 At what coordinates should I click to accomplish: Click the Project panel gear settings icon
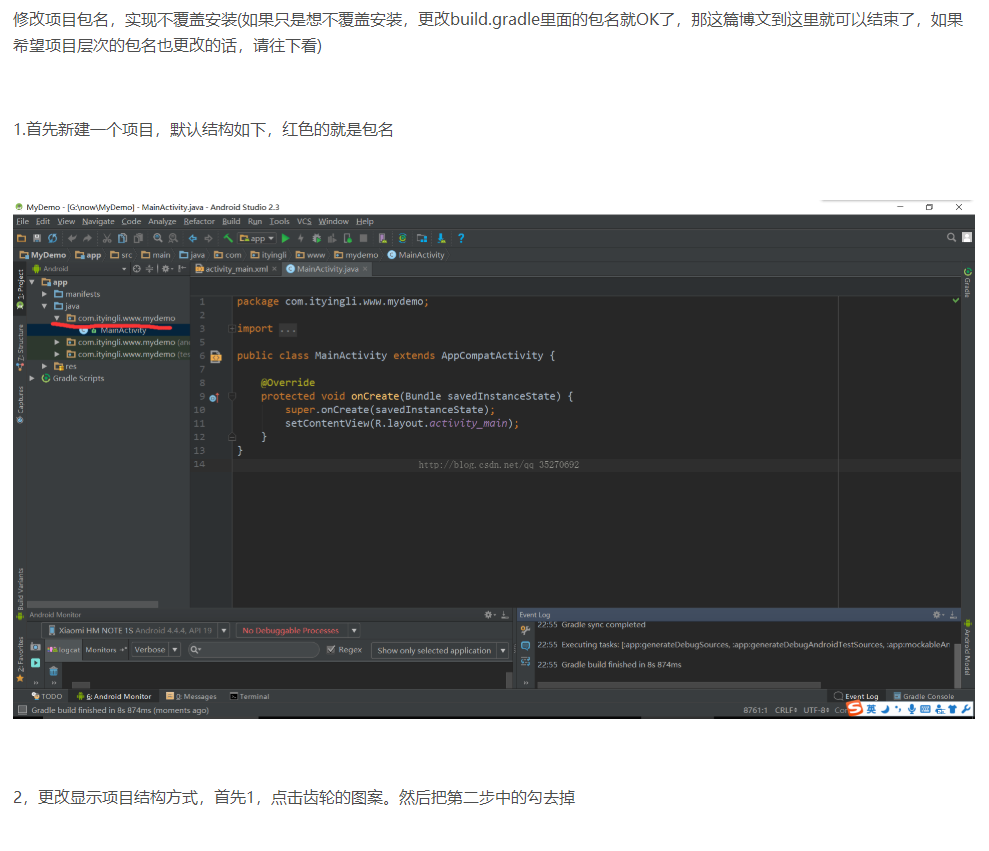167,269
